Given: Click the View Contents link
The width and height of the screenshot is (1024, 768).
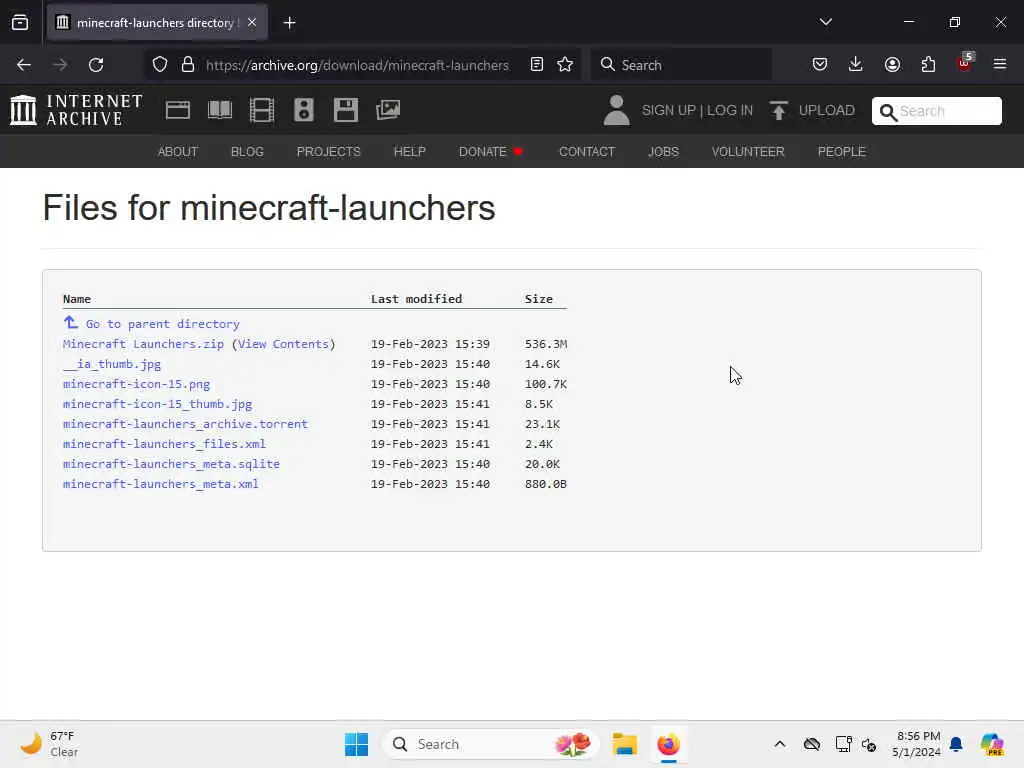Looking at the screenshot, I should [x=283, y=344].
